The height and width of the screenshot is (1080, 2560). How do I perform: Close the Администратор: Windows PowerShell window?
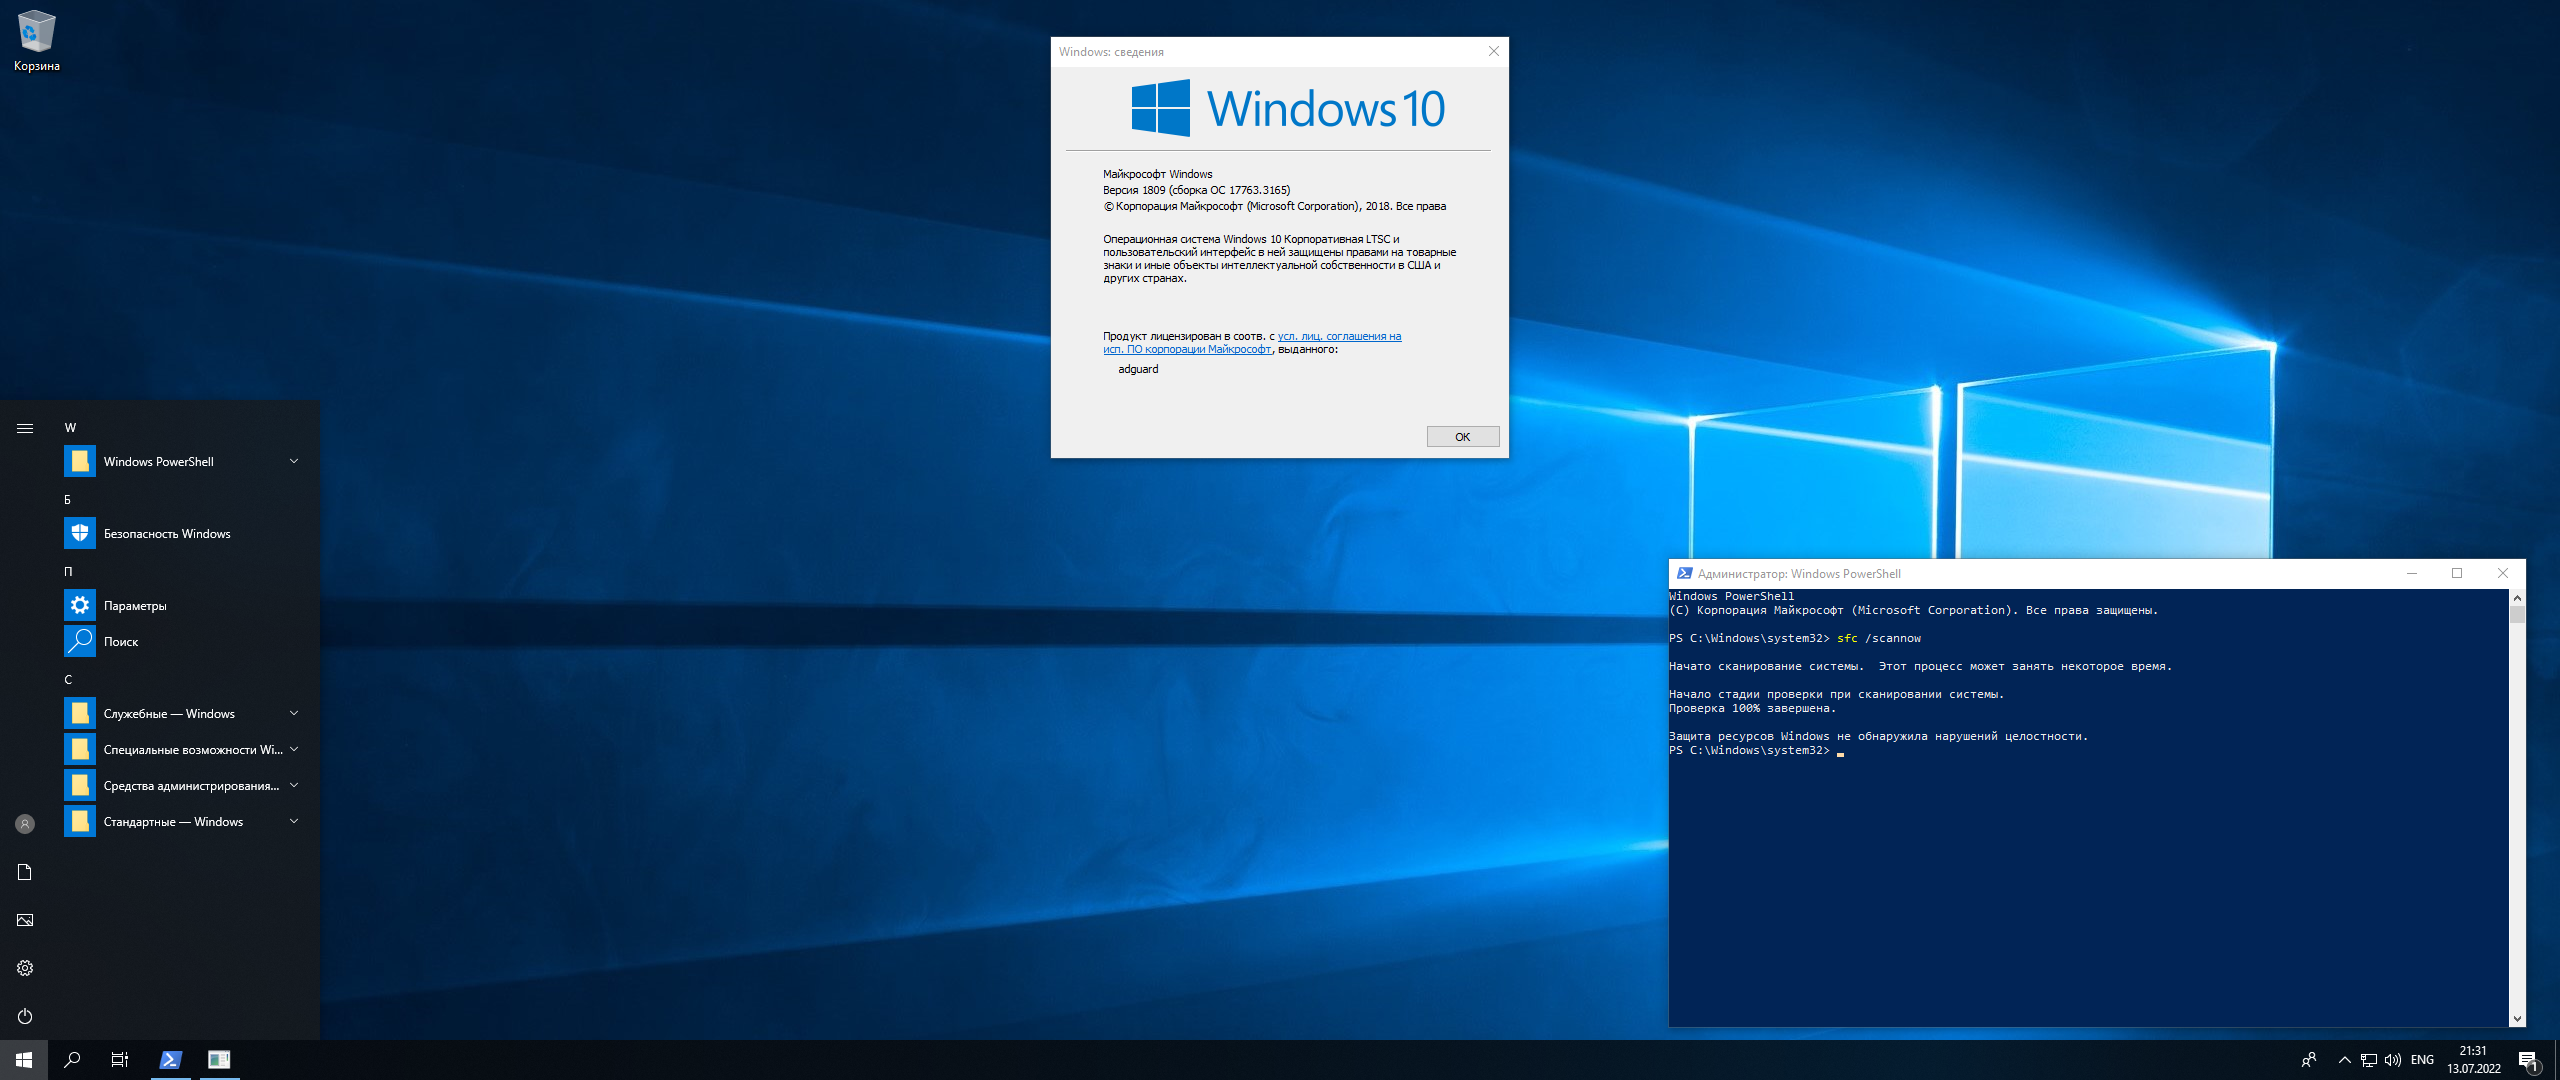pyautogui.click(x=2503, y=573)
